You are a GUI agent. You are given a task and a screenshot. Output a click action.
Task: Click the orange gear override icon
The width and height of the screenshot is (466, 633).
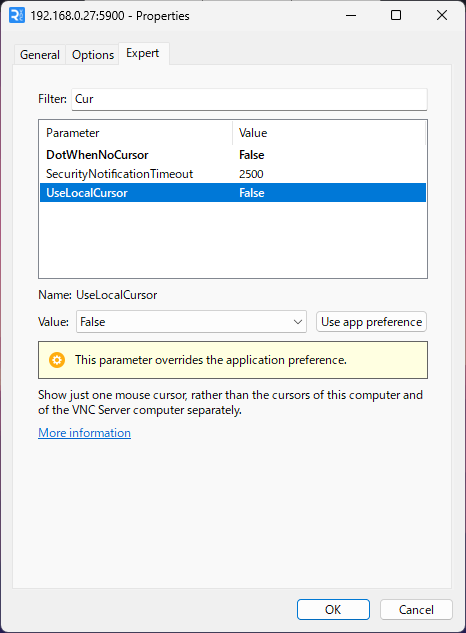click(57, 360)
